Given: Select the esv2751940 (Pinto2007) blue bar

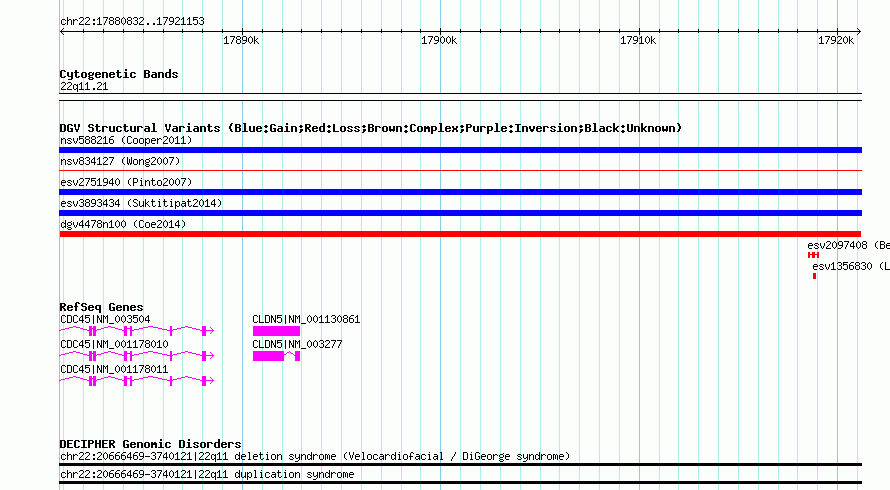Looking at the screenshot, I should (460, 192).
